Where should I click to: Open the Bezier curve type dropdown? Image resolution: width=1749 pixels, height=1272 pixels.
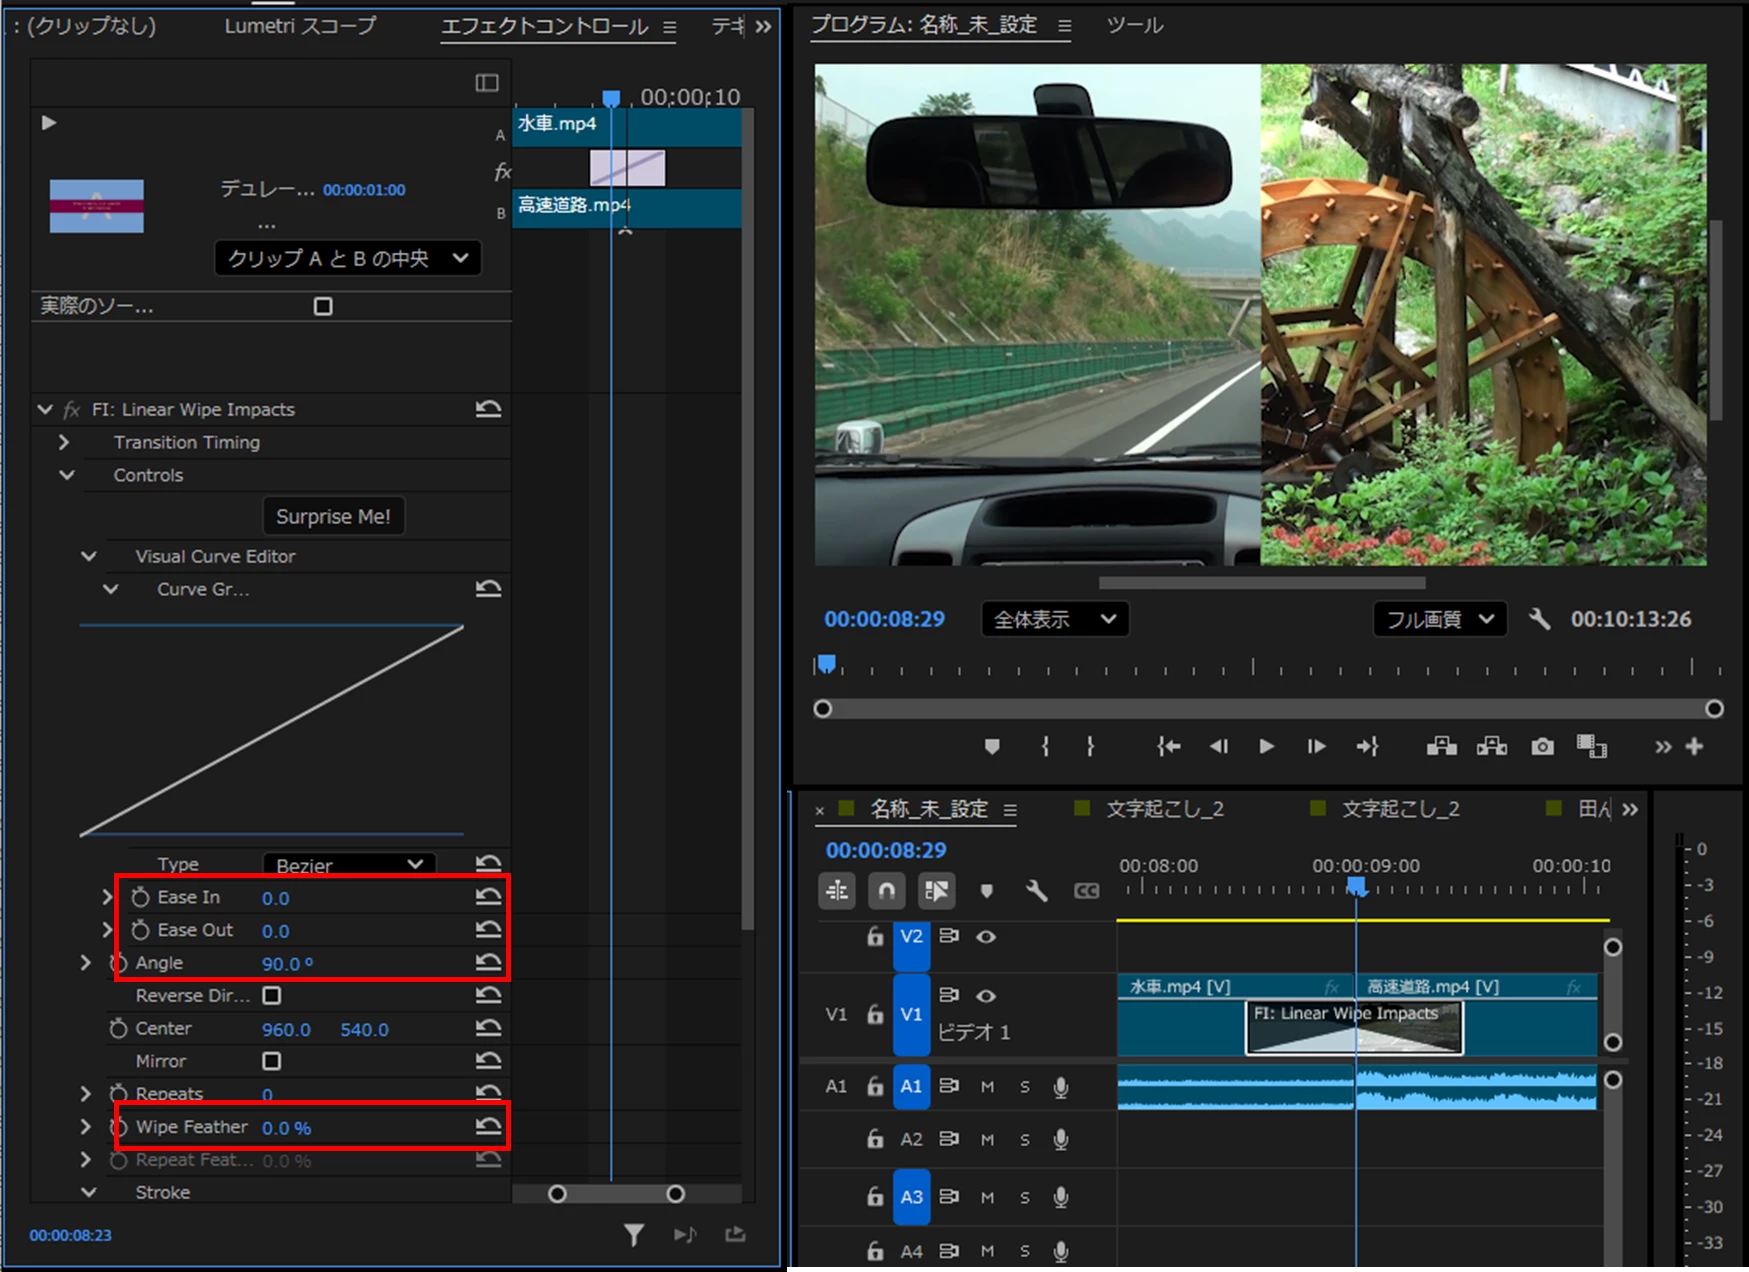[349, 864]
